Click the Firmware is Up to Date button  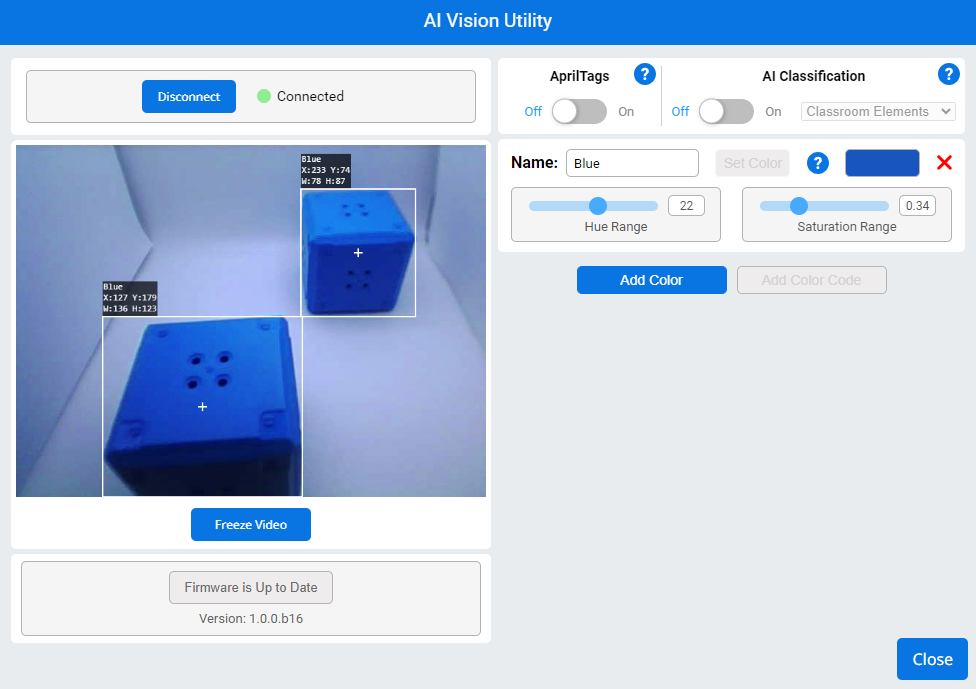pyautogui.click(x=251, y=587)
